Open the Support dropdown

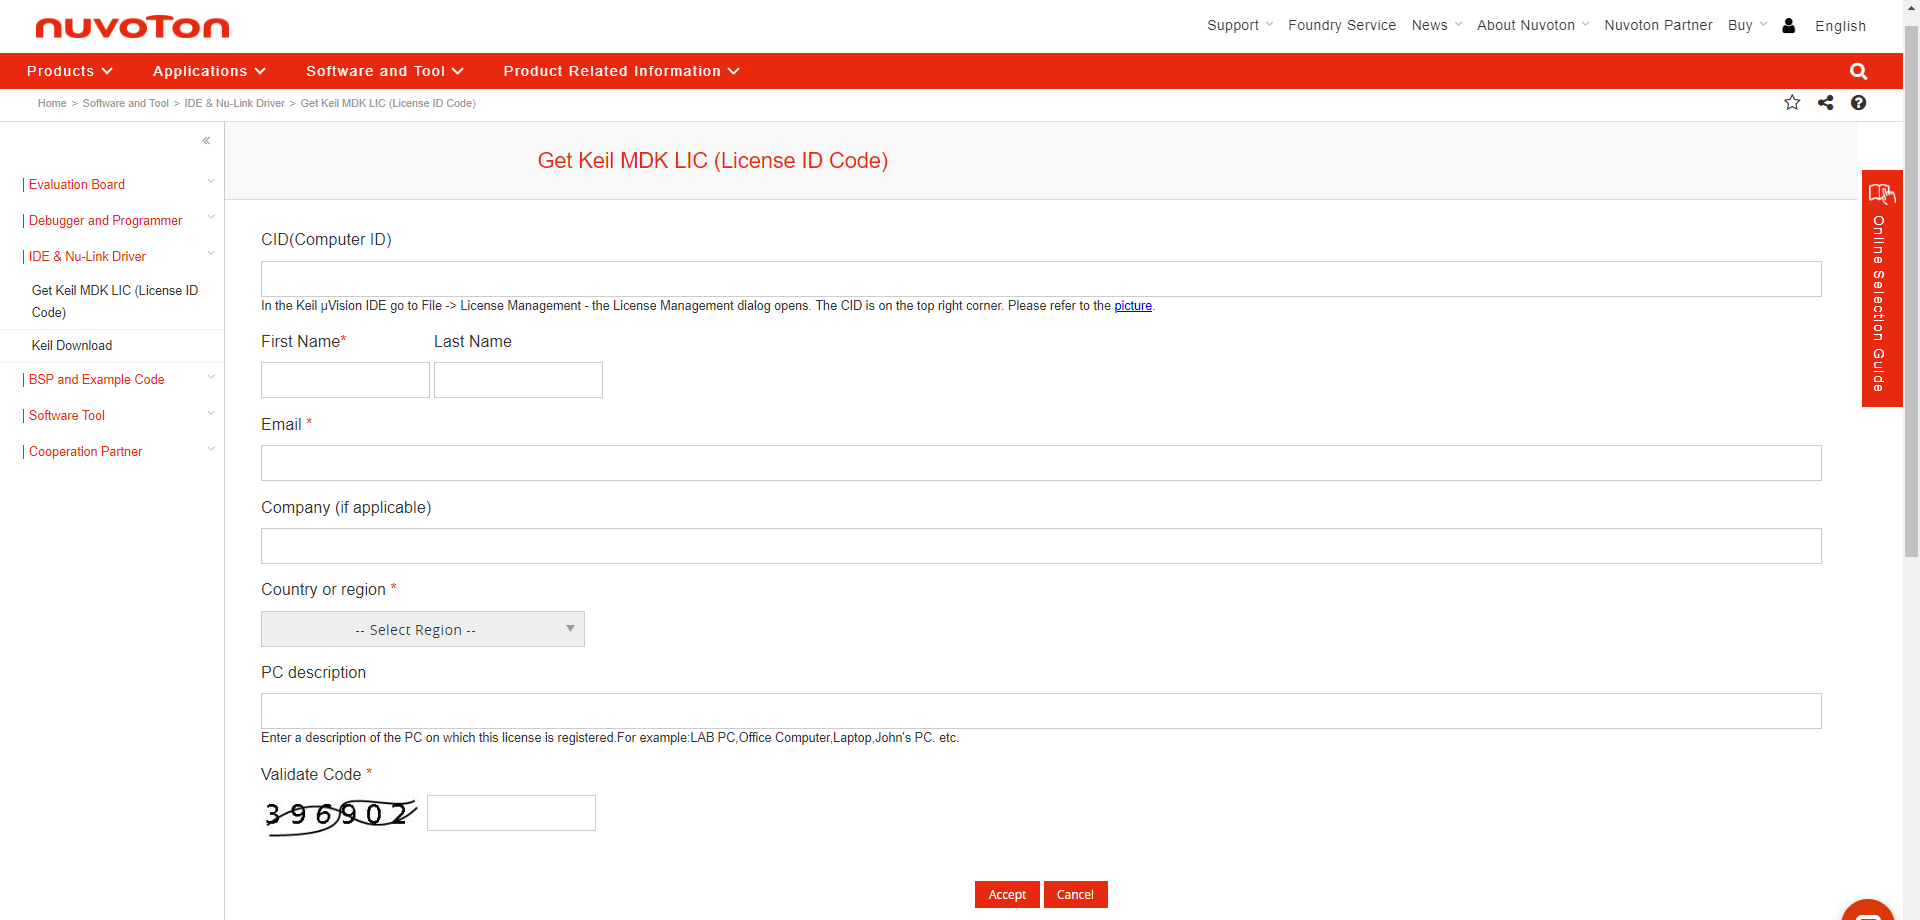point(1240,25)
